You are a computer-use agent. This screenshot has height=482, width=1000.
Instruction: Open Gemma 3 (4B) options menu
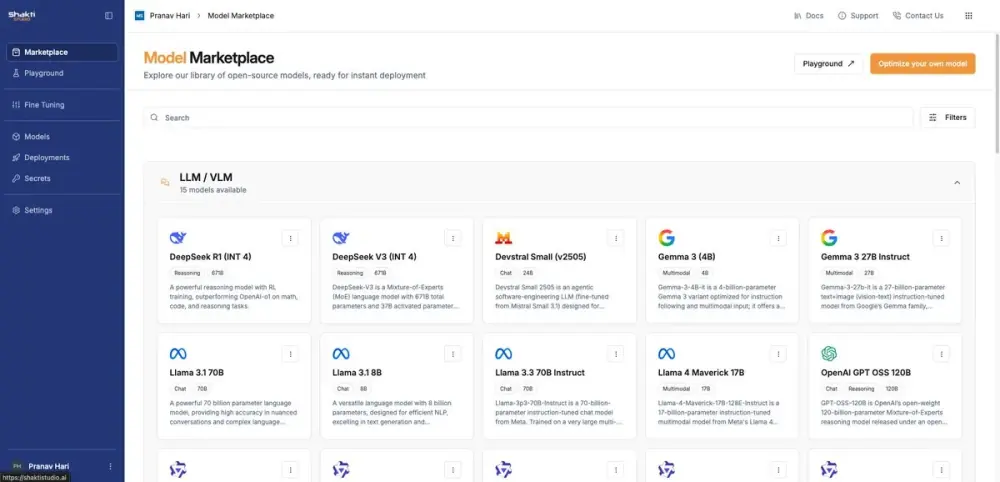click(778, 238)
